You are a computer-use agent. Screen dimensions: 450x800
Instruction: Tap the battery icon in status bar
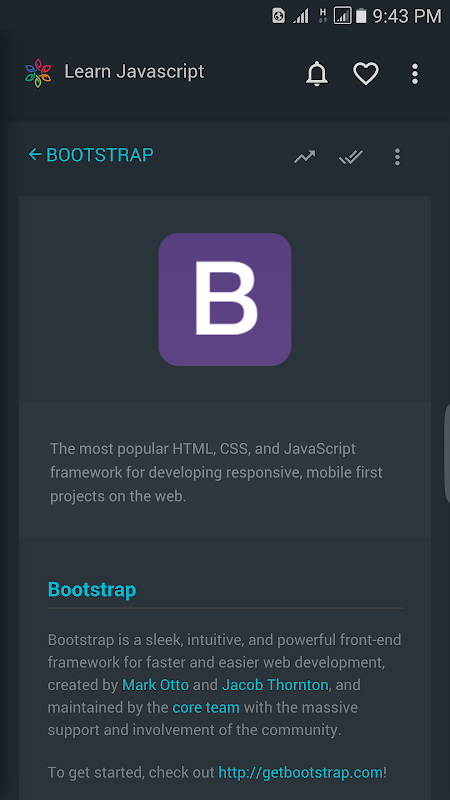click(x=361, y=16)
